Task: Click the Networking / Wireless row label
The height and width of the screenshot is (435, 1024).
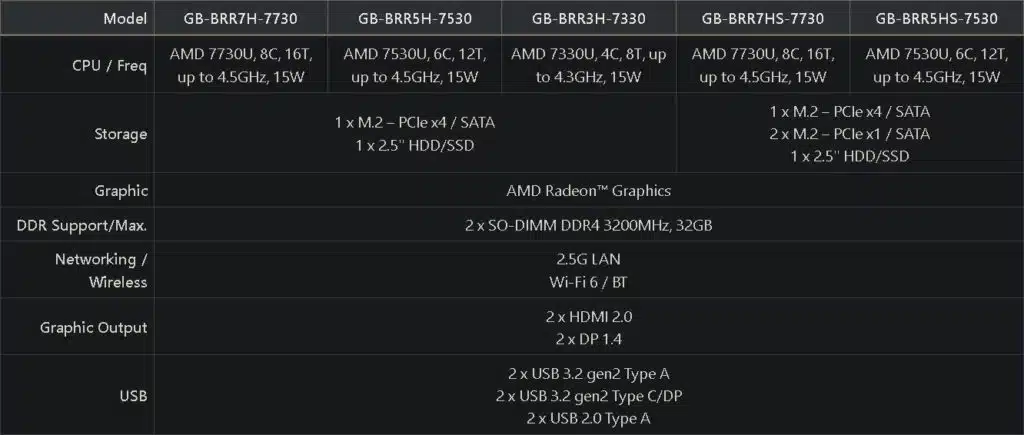Action: pyautogui.click(x=101, y=270)
